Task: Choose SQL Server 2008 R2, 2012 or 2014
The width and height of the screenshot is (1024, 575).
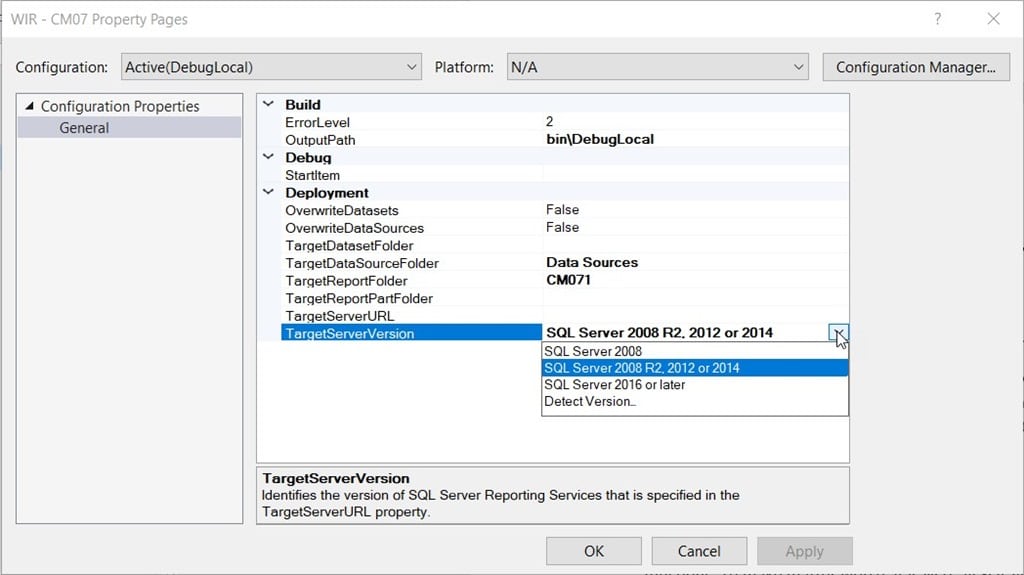Action: click(695, 368)
